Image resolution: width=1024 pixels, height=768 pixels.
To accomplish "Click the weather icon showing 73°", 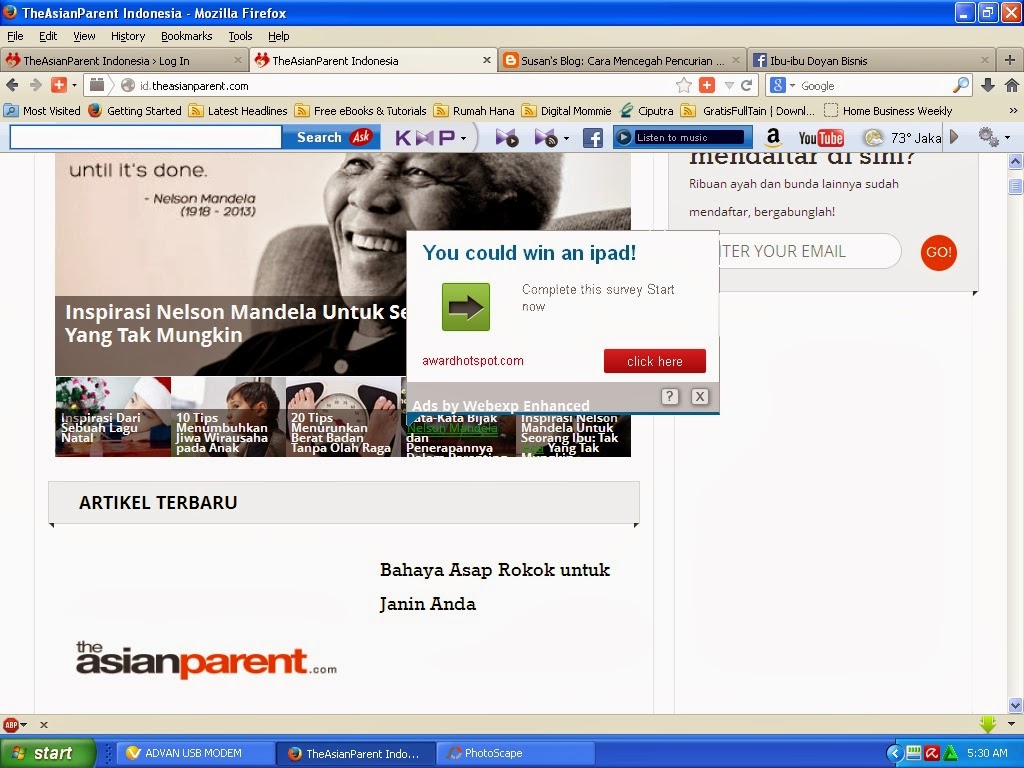I will point(873,138).
